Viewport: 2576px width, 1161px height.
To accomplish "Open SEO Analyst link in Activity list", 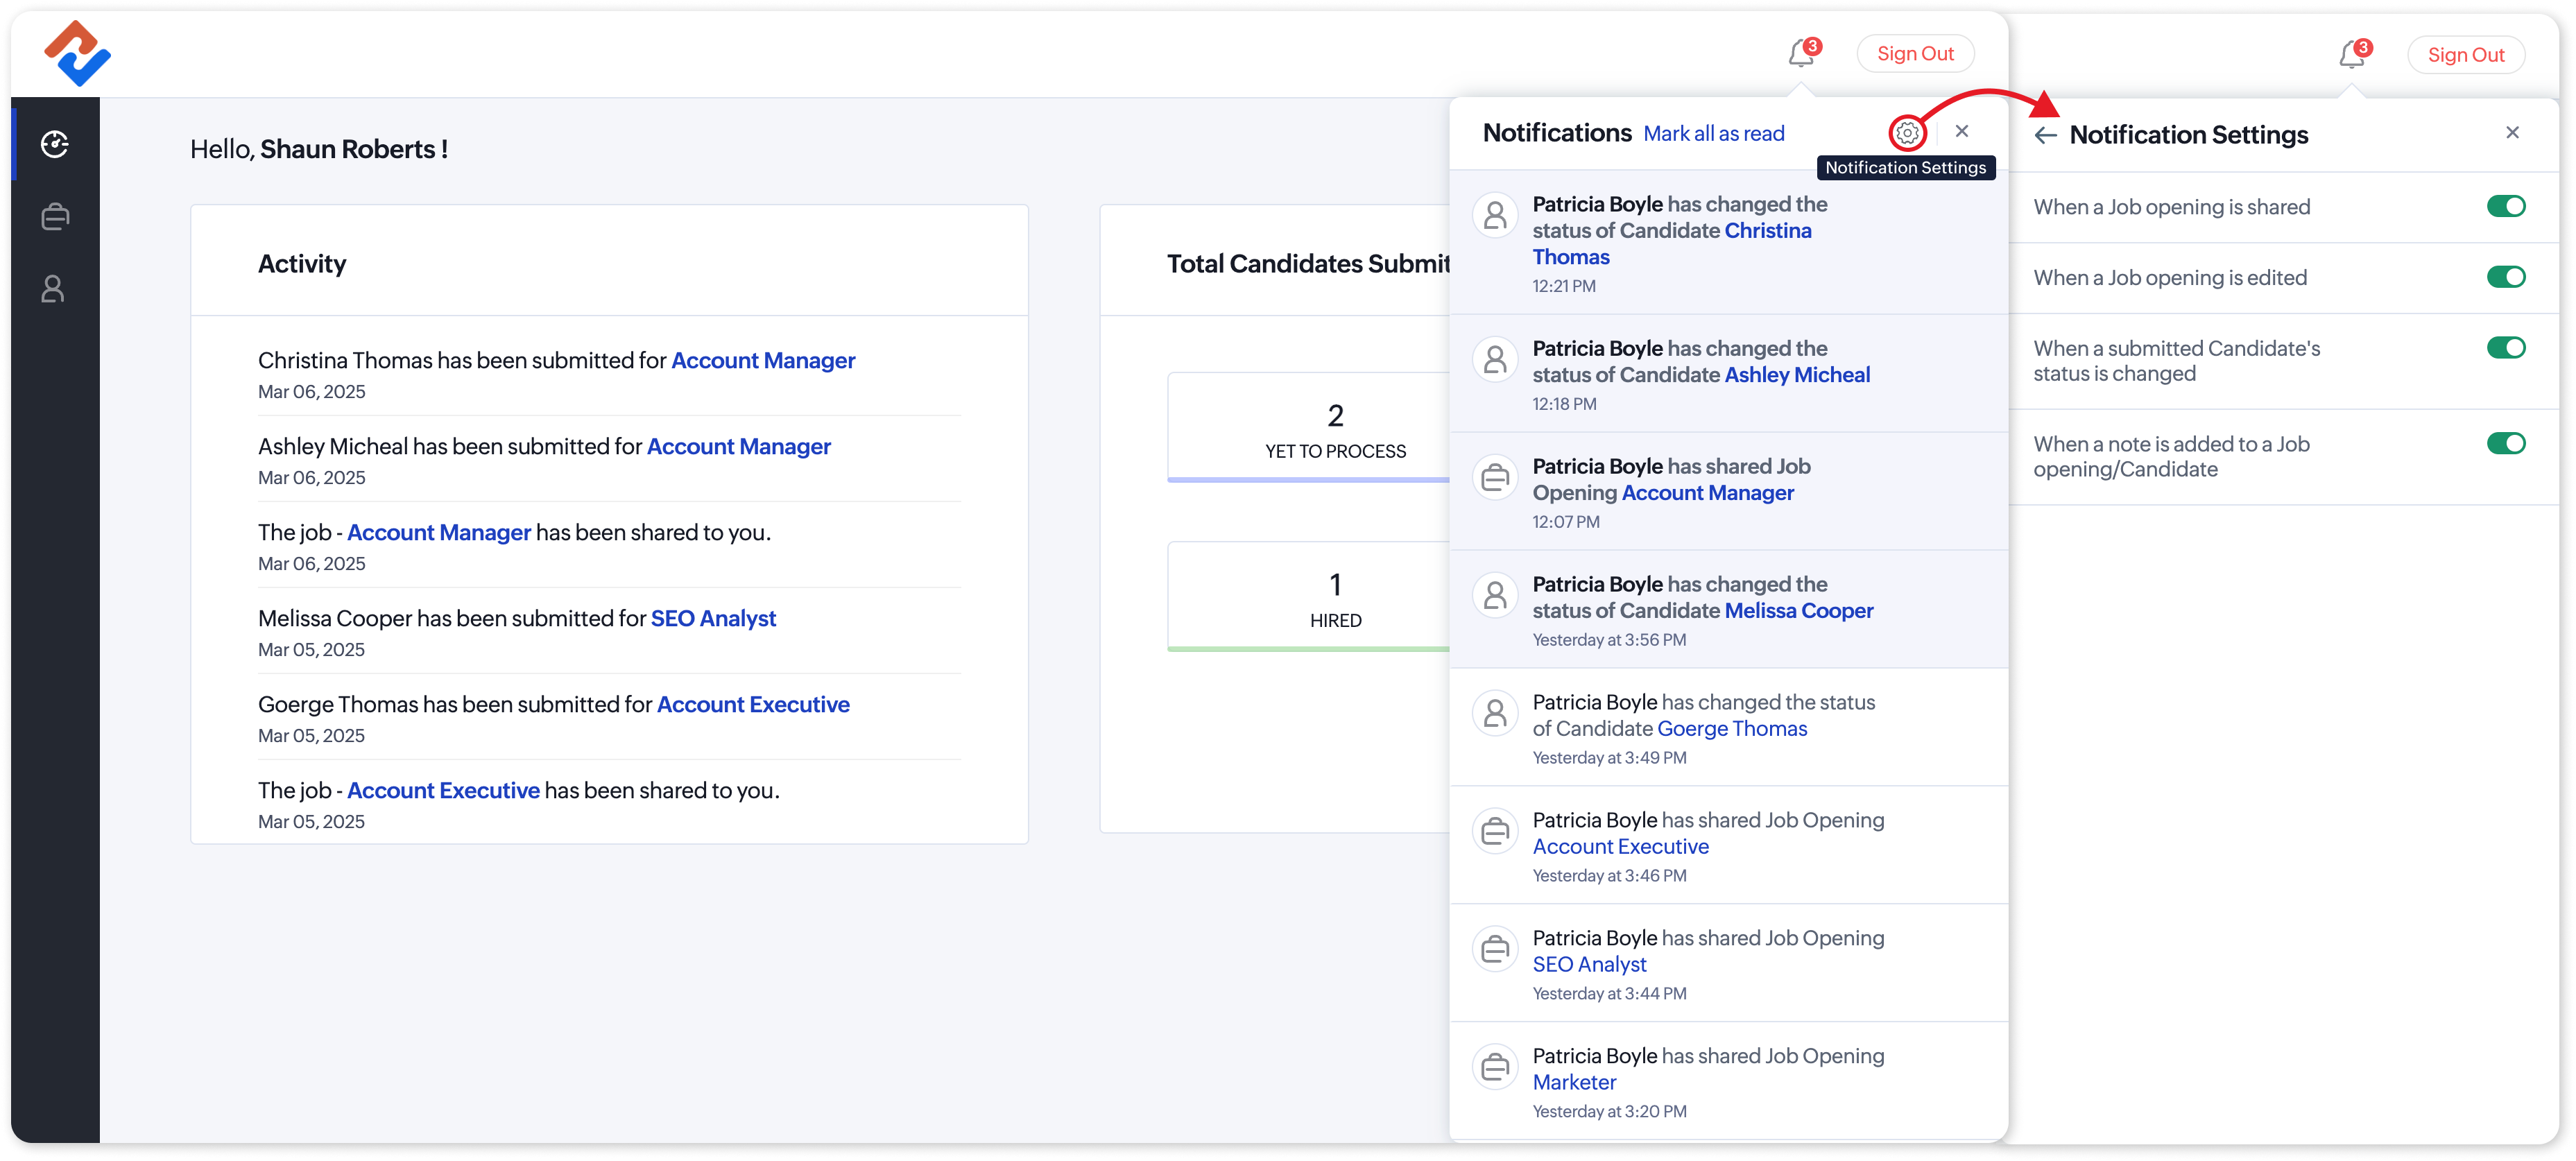I will click(712, 619).
